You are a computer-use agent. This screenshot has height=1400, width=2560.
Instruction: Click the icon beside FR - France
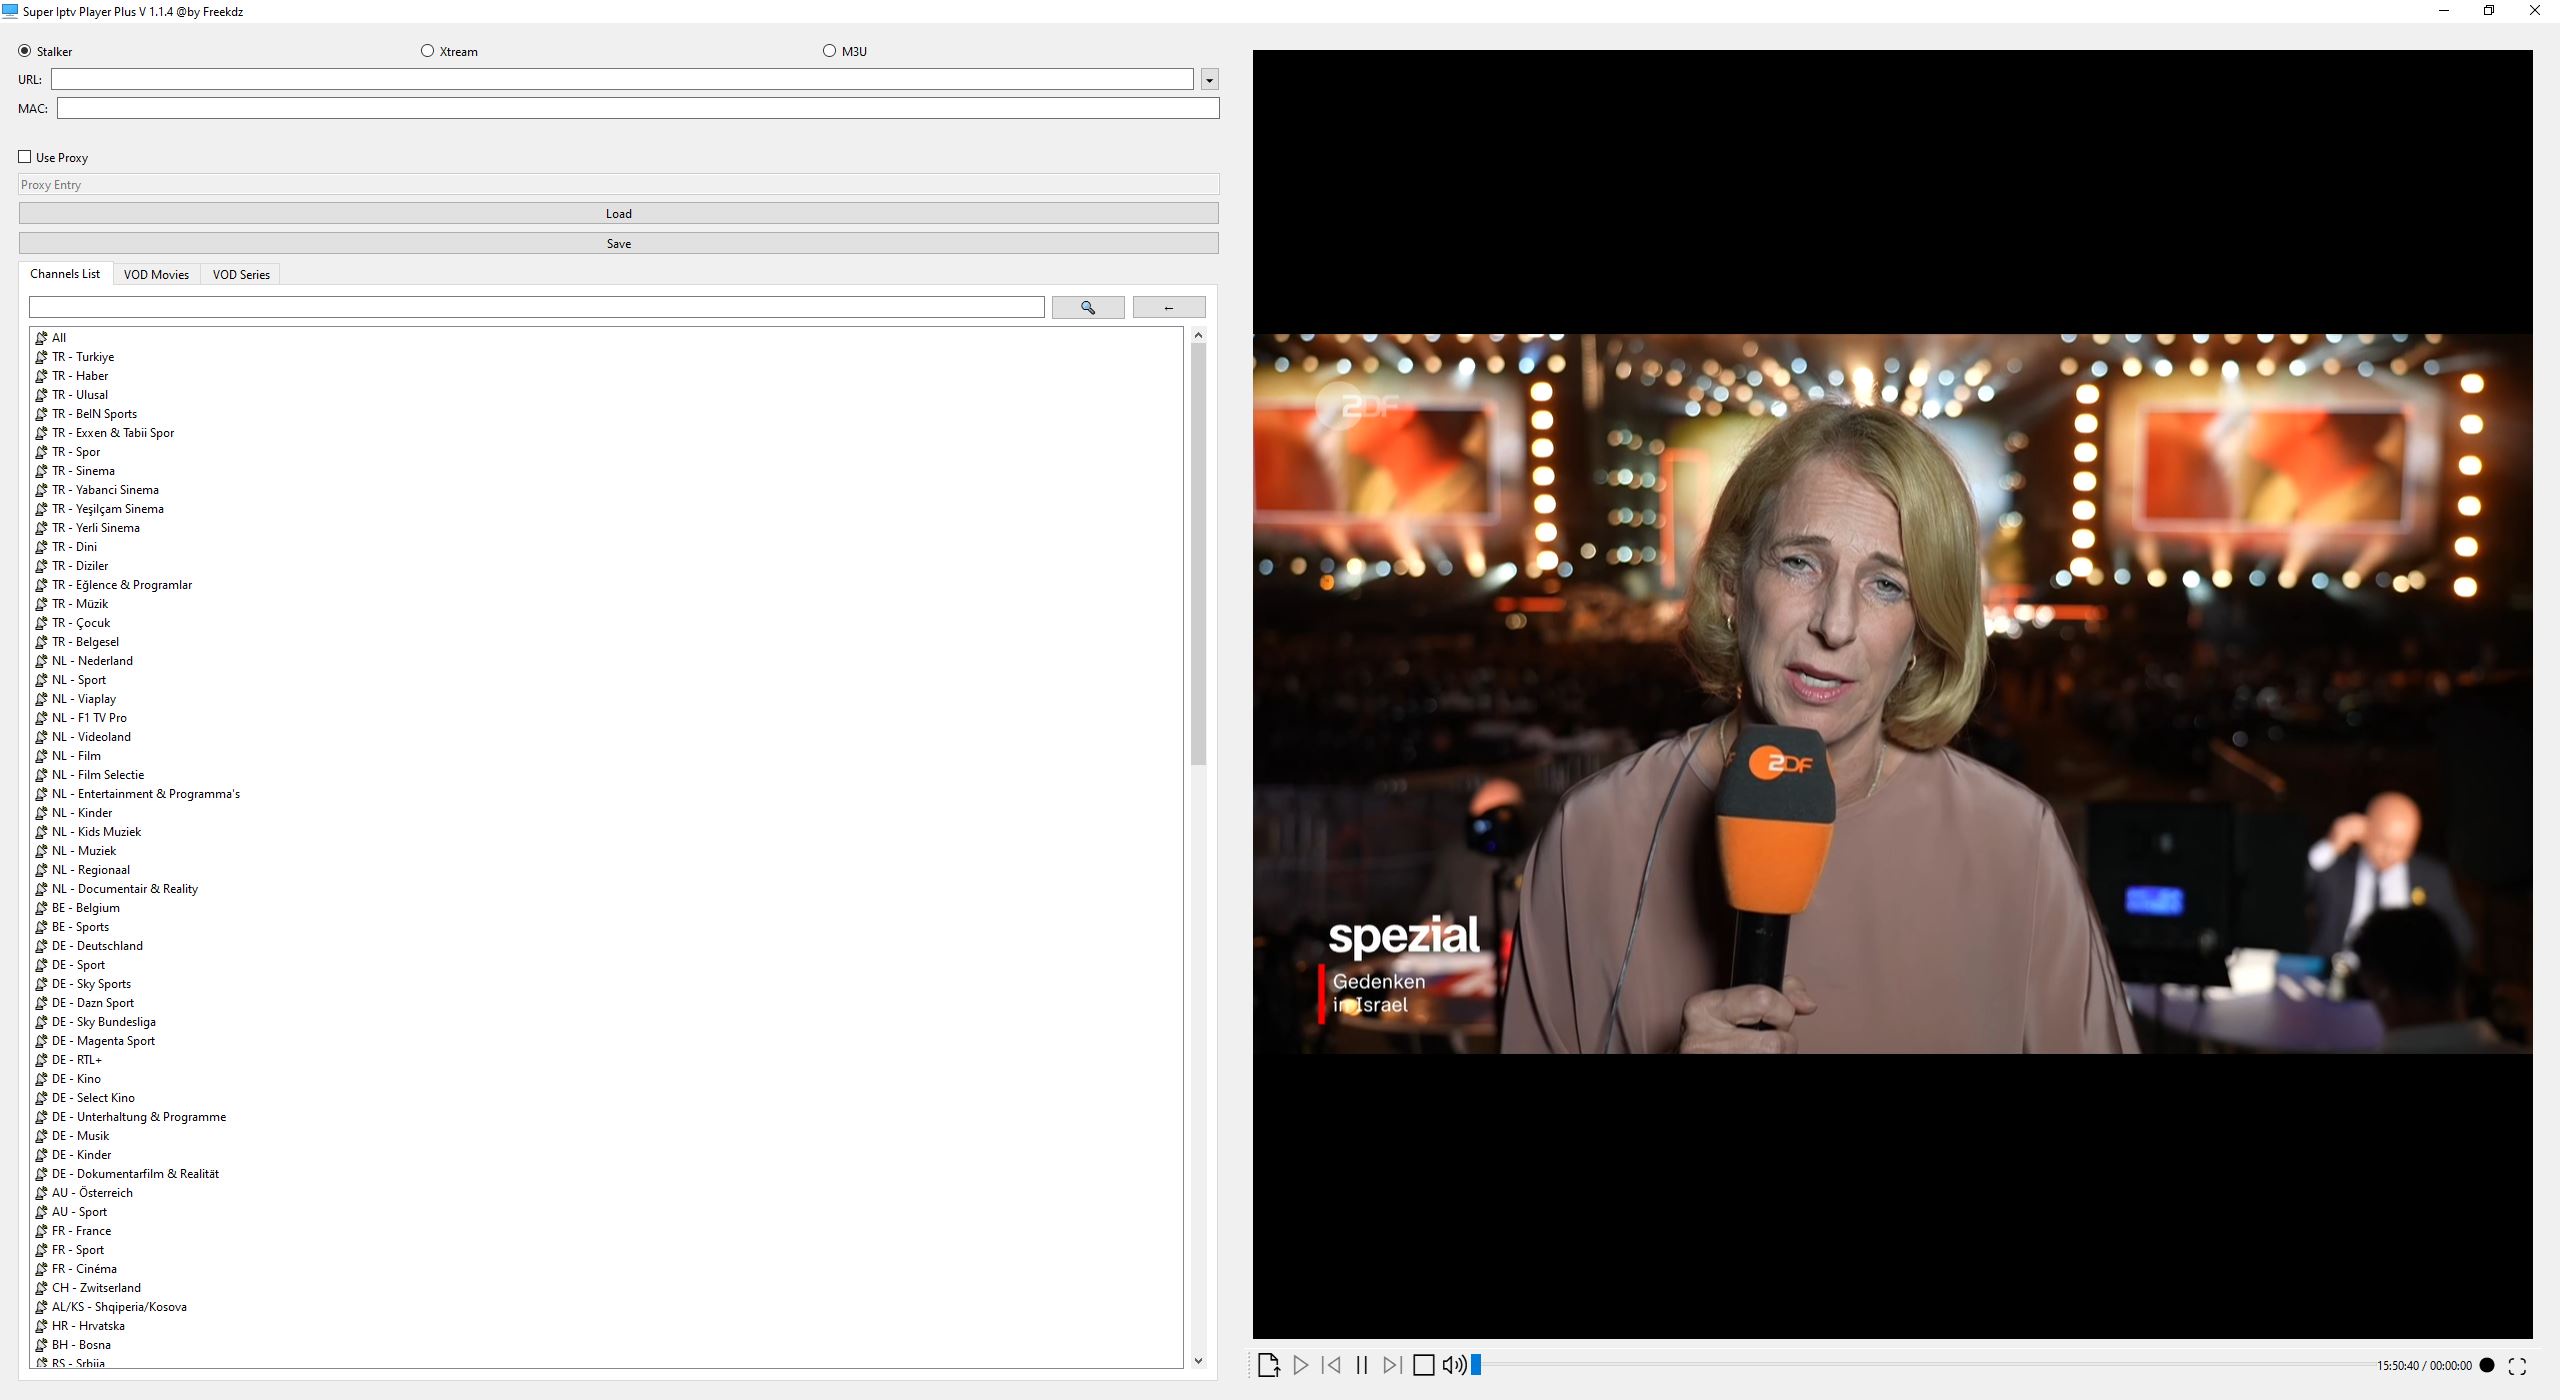(42, 1231)
